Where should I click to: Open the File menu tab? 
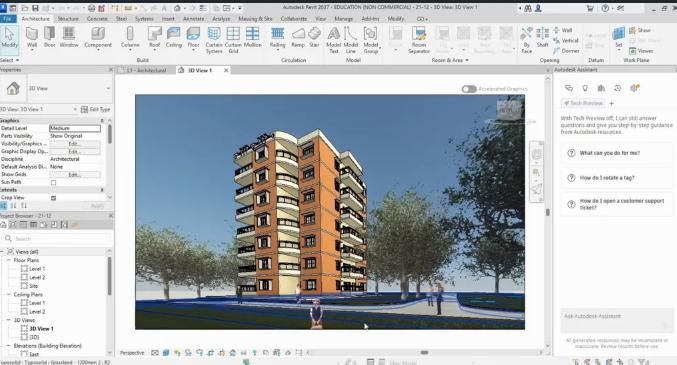click(x=8, y=19)
